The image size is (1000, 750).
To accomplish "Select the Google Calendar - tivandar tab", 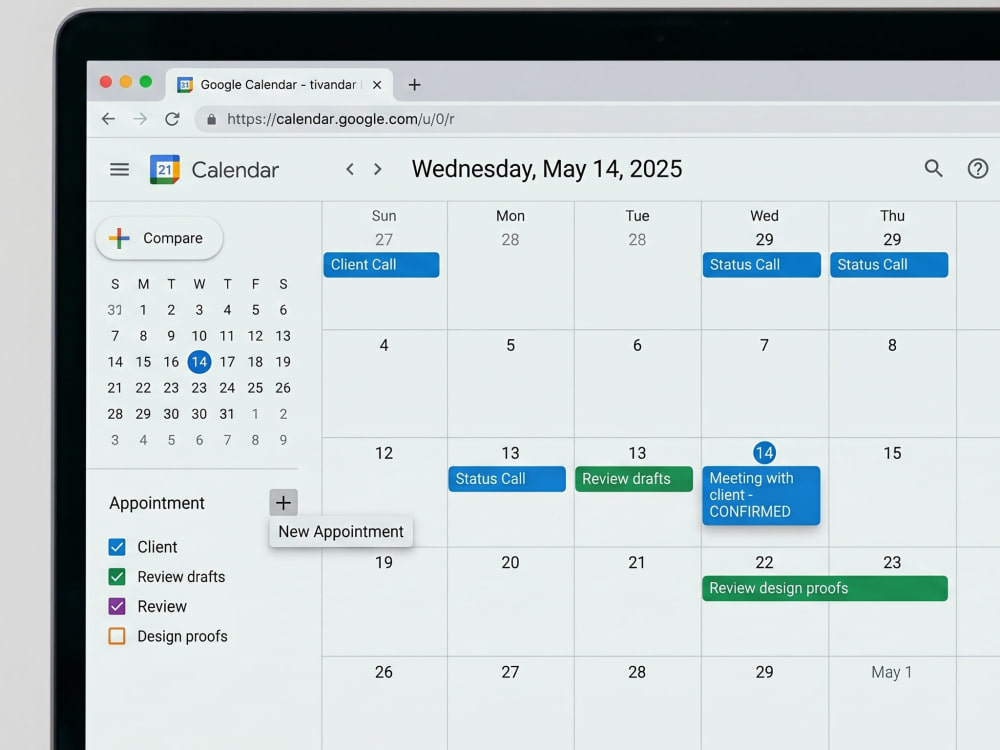I will (x=279, y=85).
